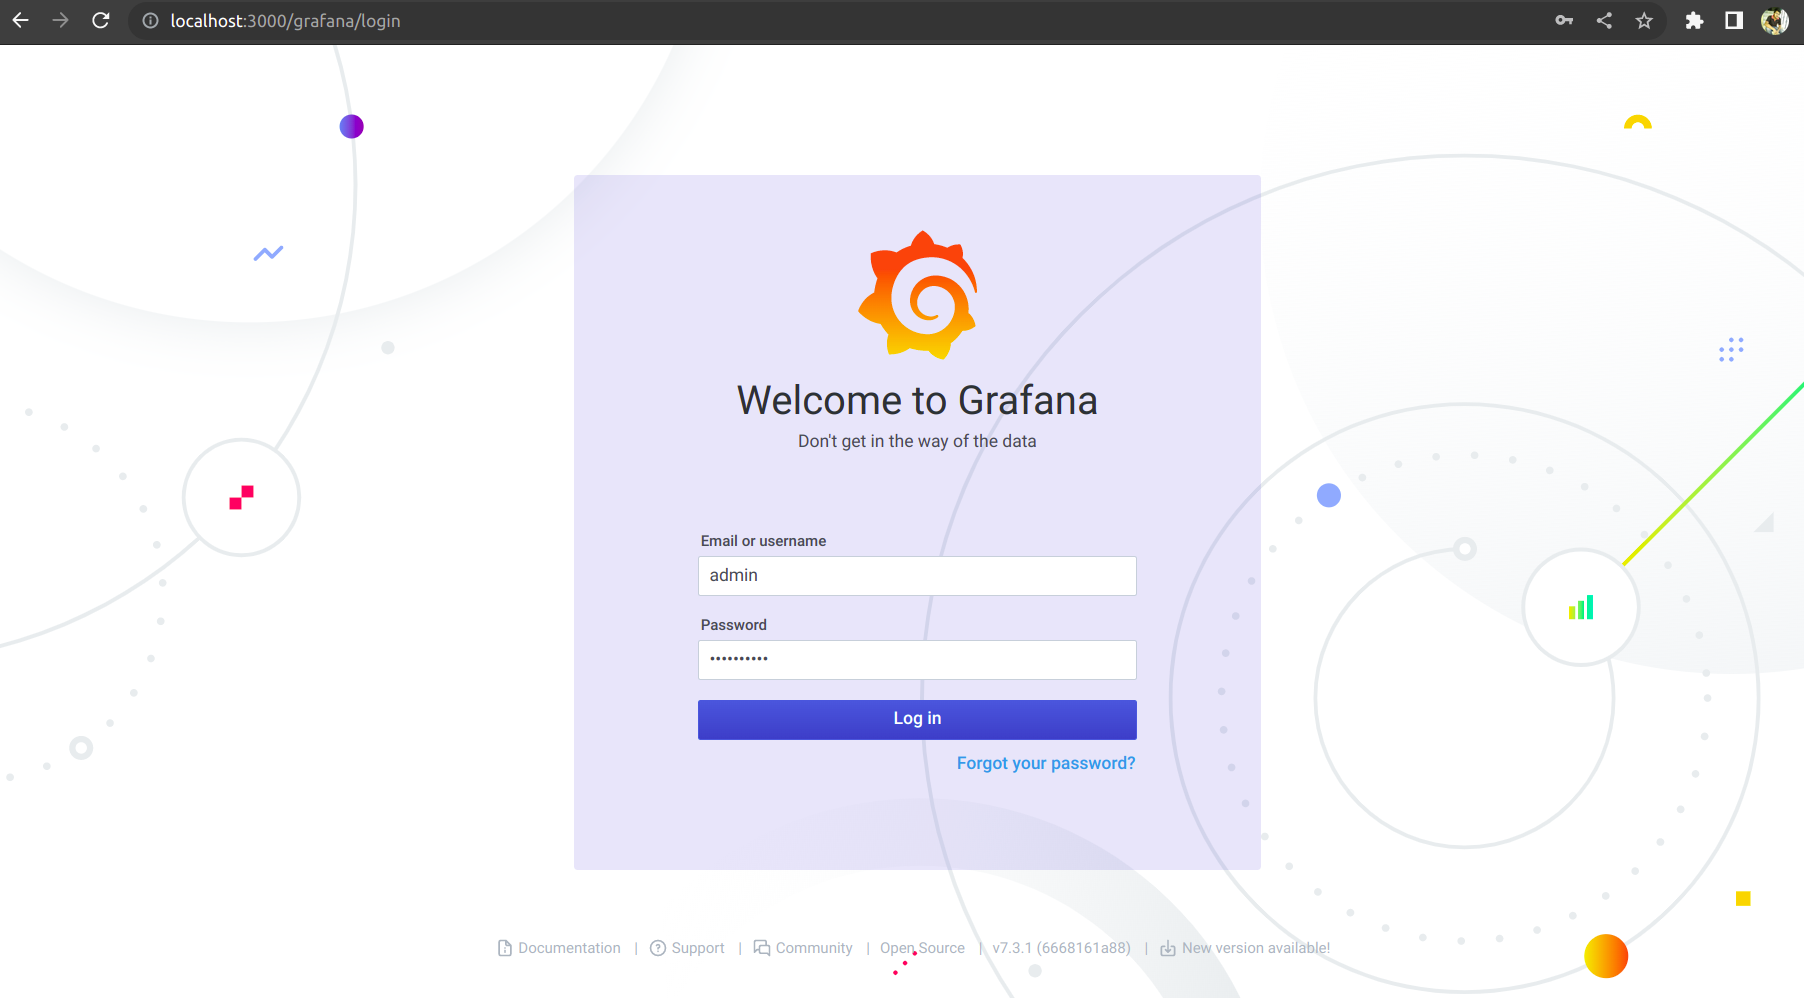The width and height of the screenshot is (1804, 998).
Task: Open the Forgot your password link
Action: pos(1045,762)
